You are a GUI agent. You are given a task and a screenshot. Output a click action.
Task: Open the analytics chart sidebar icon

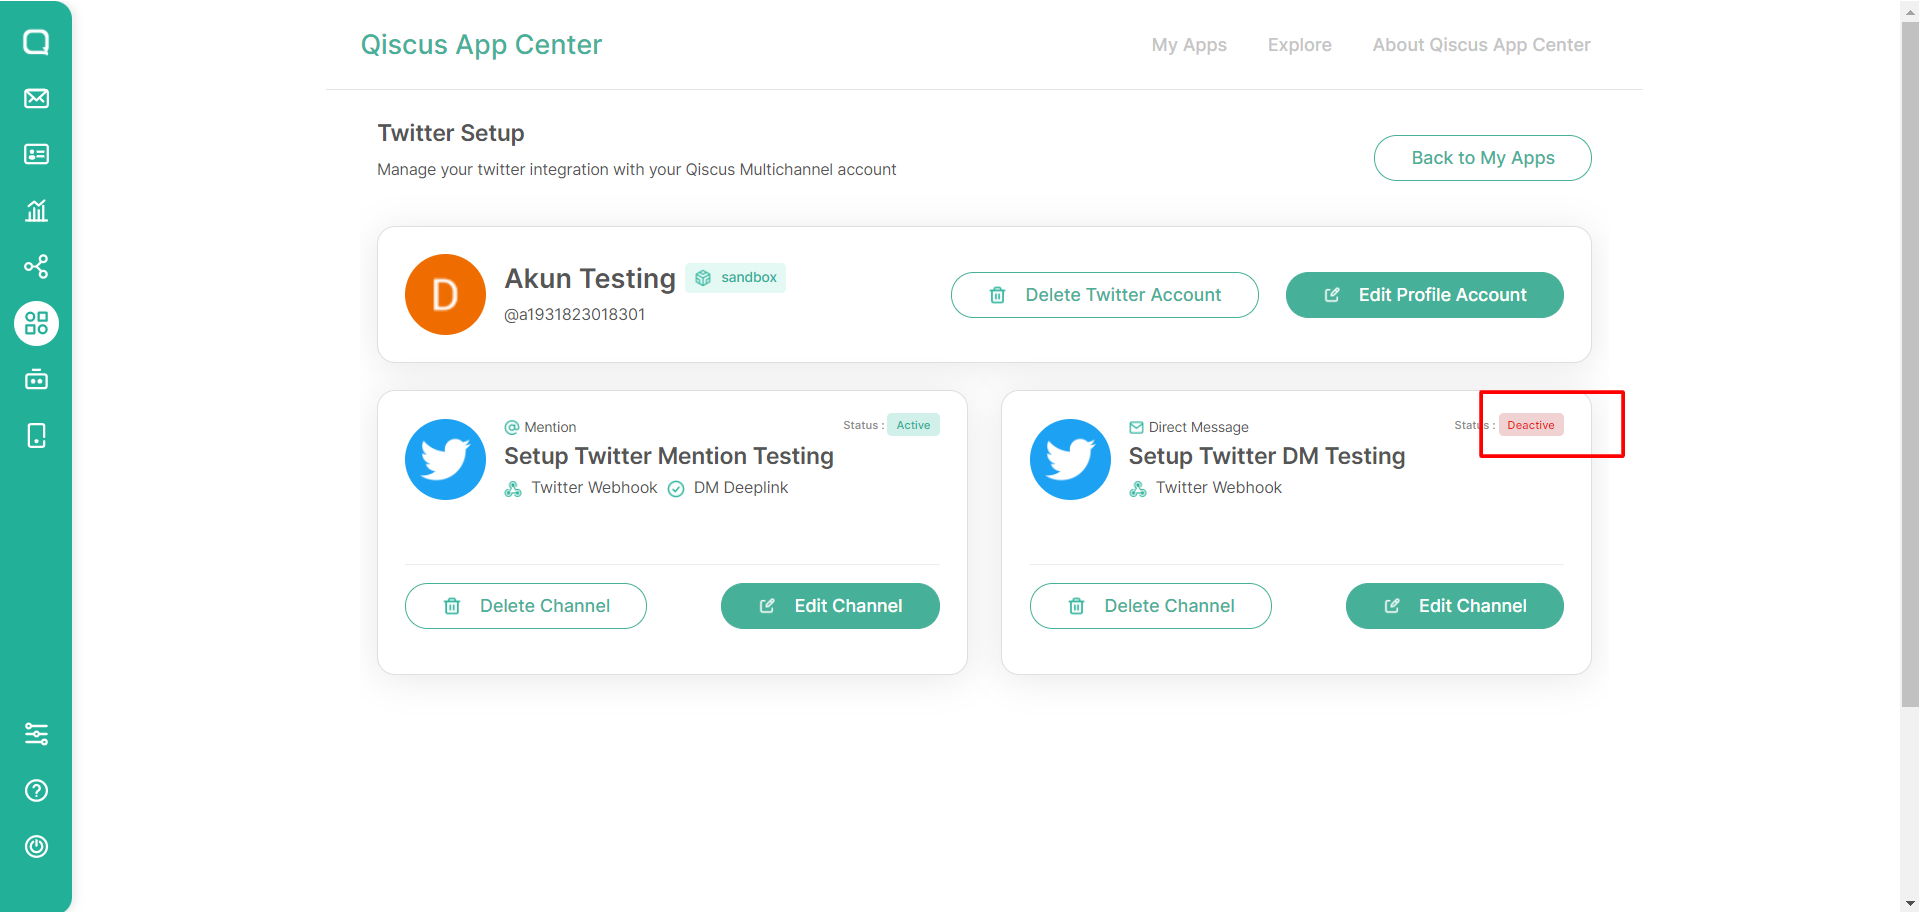click(36, 210)
